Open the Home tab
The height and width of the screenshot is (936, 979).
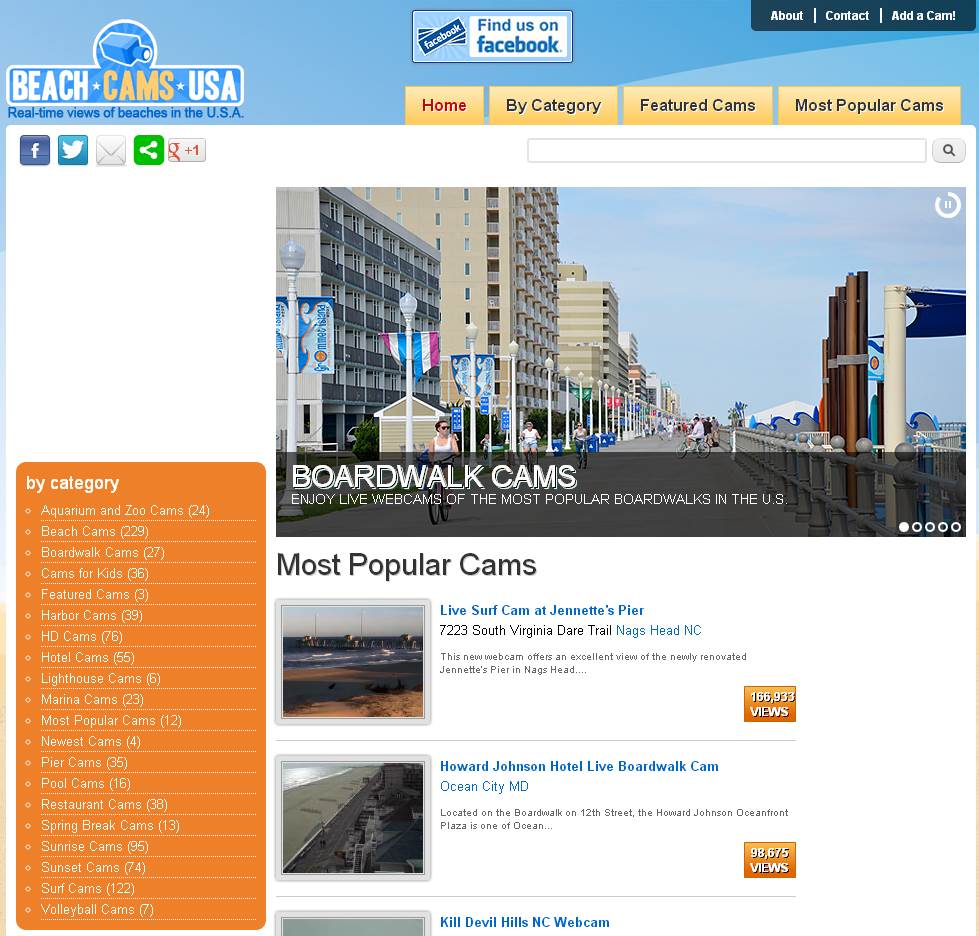coord(444,106)
